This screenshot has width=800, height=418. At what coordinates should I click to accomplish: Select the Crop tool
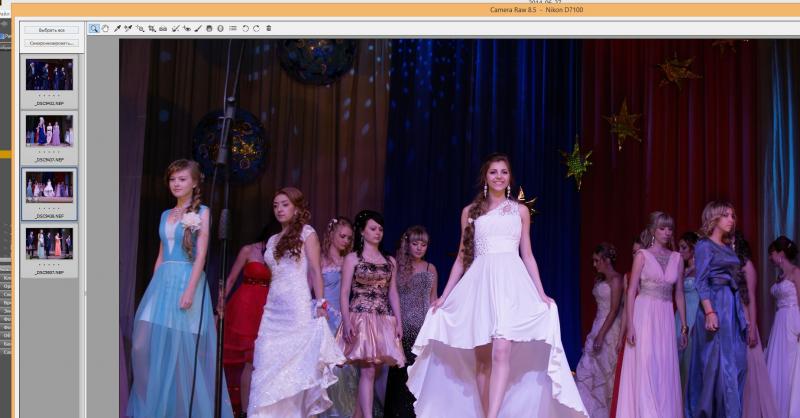(152, 29)
